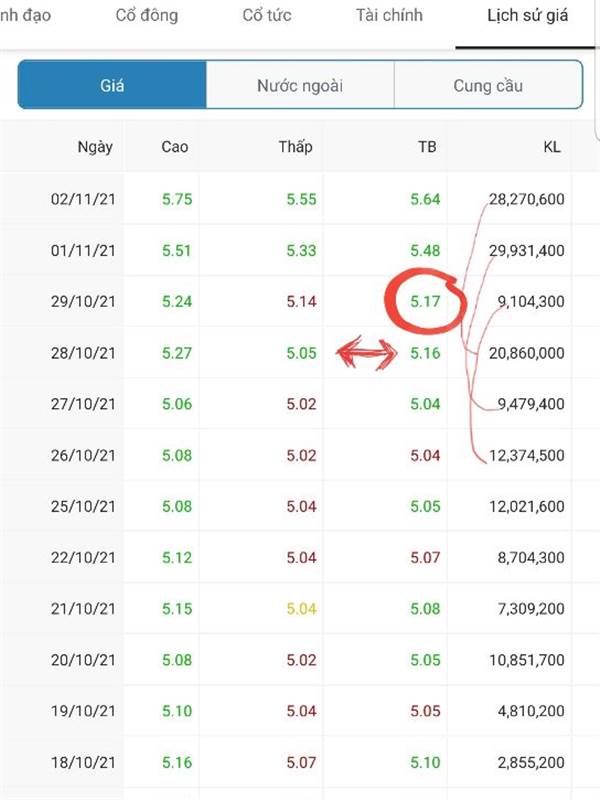Click the TB column header
This screenshot has width=600, height=800.
coord(428,147)
